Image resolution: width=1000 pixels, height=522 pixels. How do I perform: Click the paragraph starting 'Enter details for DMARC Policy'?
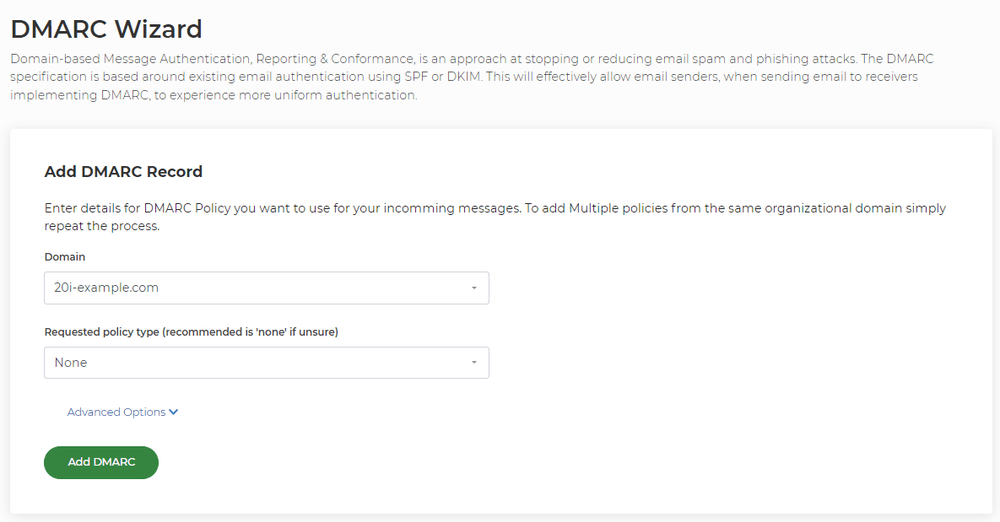point(495,217)
